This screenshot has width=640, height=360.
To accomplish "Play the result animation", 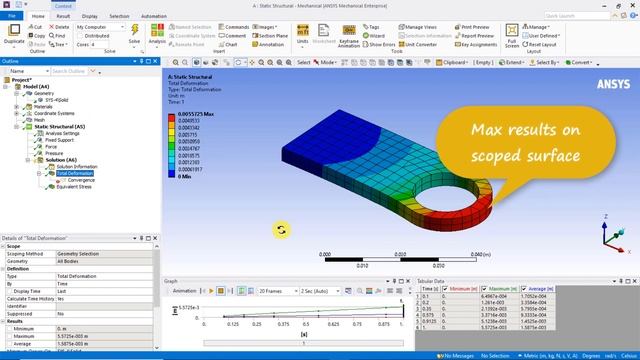I will (211, 291).
